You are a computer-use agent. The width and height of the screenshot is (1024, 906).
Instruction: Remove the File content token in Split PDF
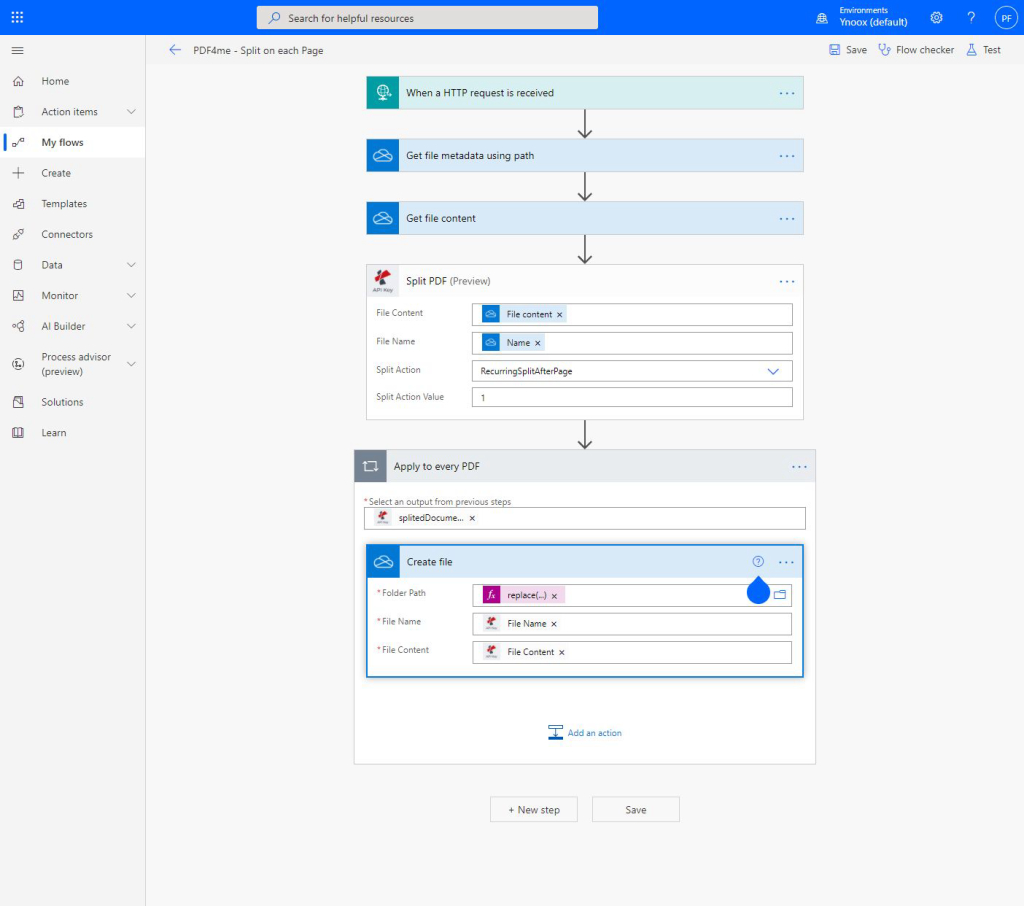coord(560,315)
